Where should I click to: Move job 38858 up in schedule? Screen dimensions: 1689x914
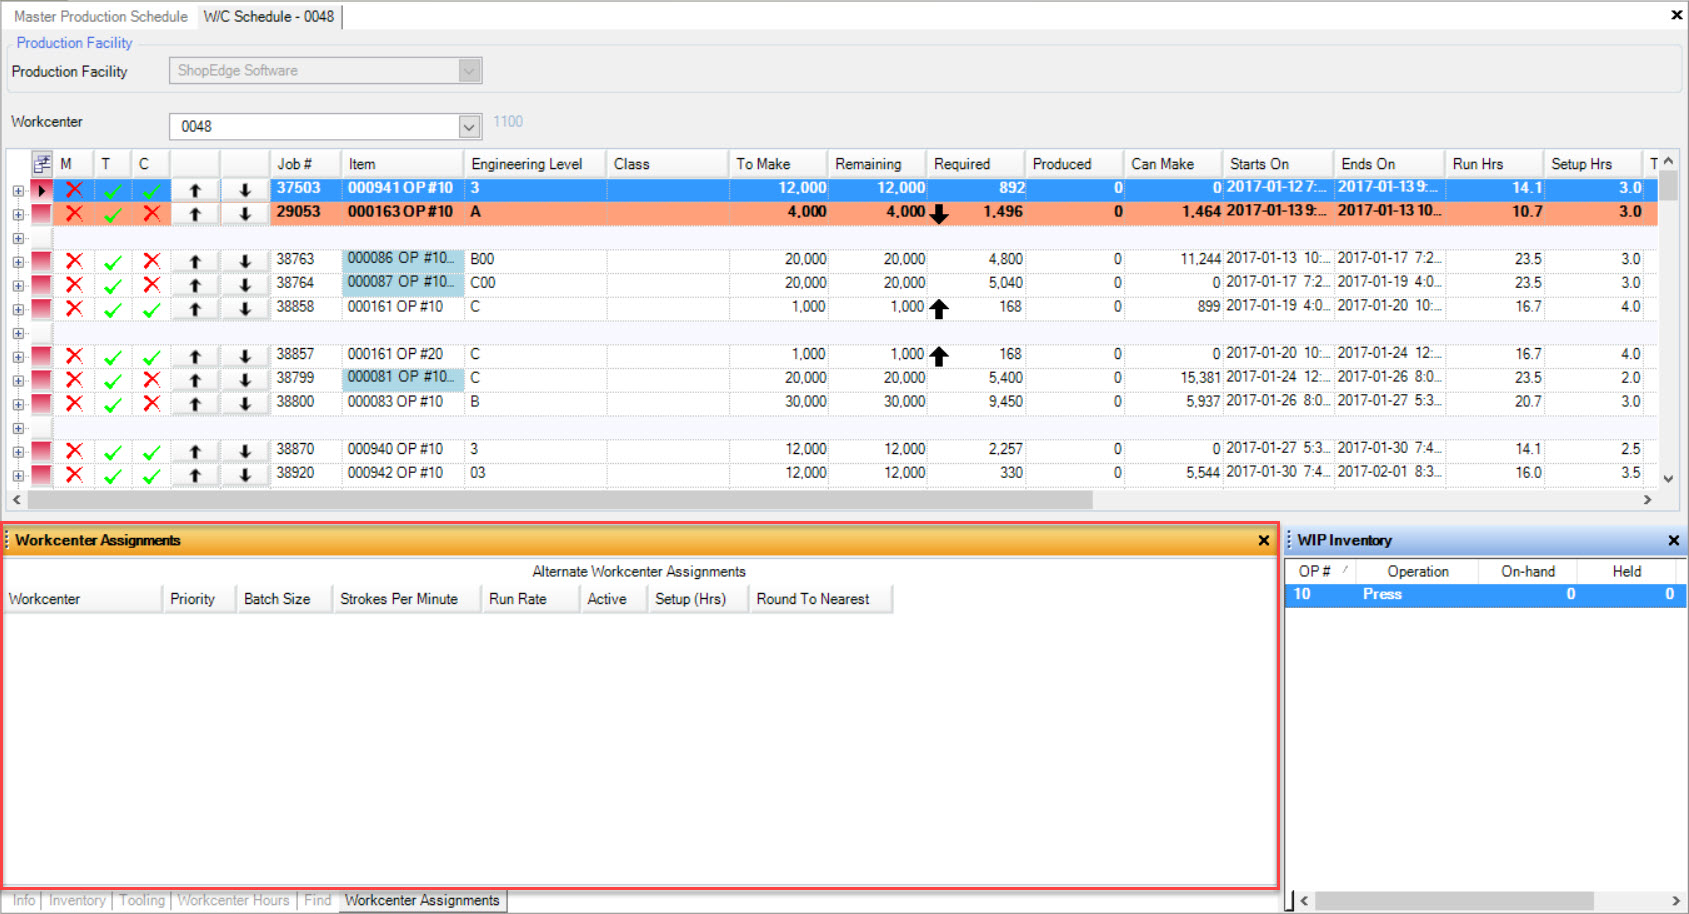click(195, 309)
